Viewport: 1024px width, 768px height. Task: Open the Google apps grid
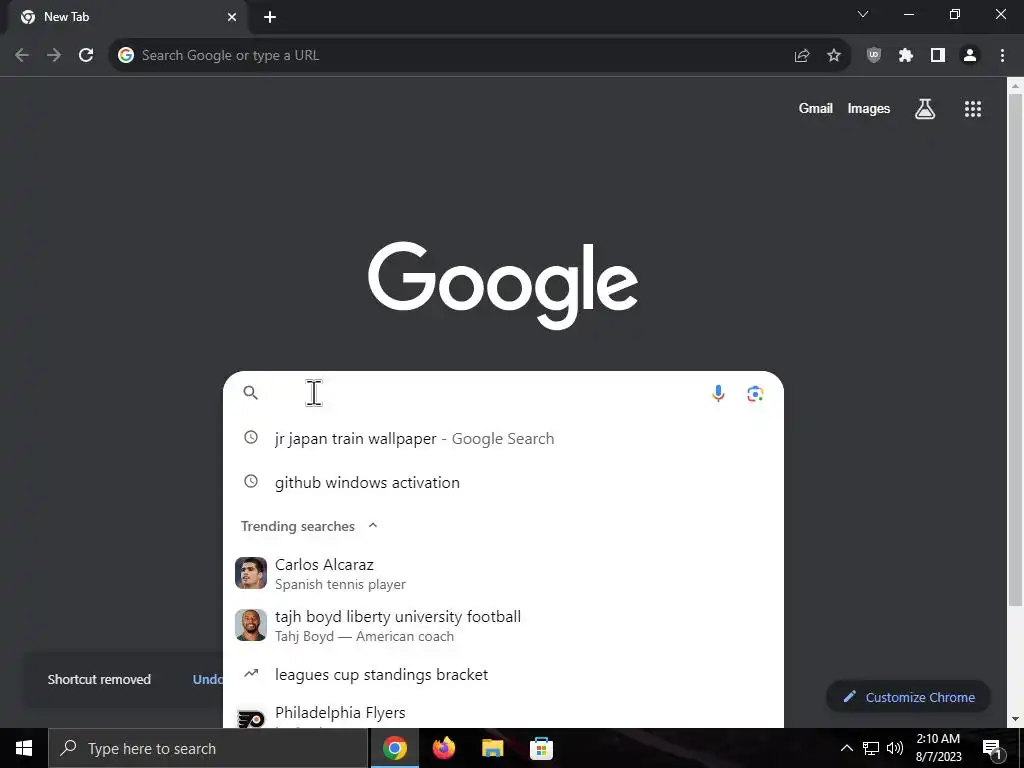click(973, 109)
